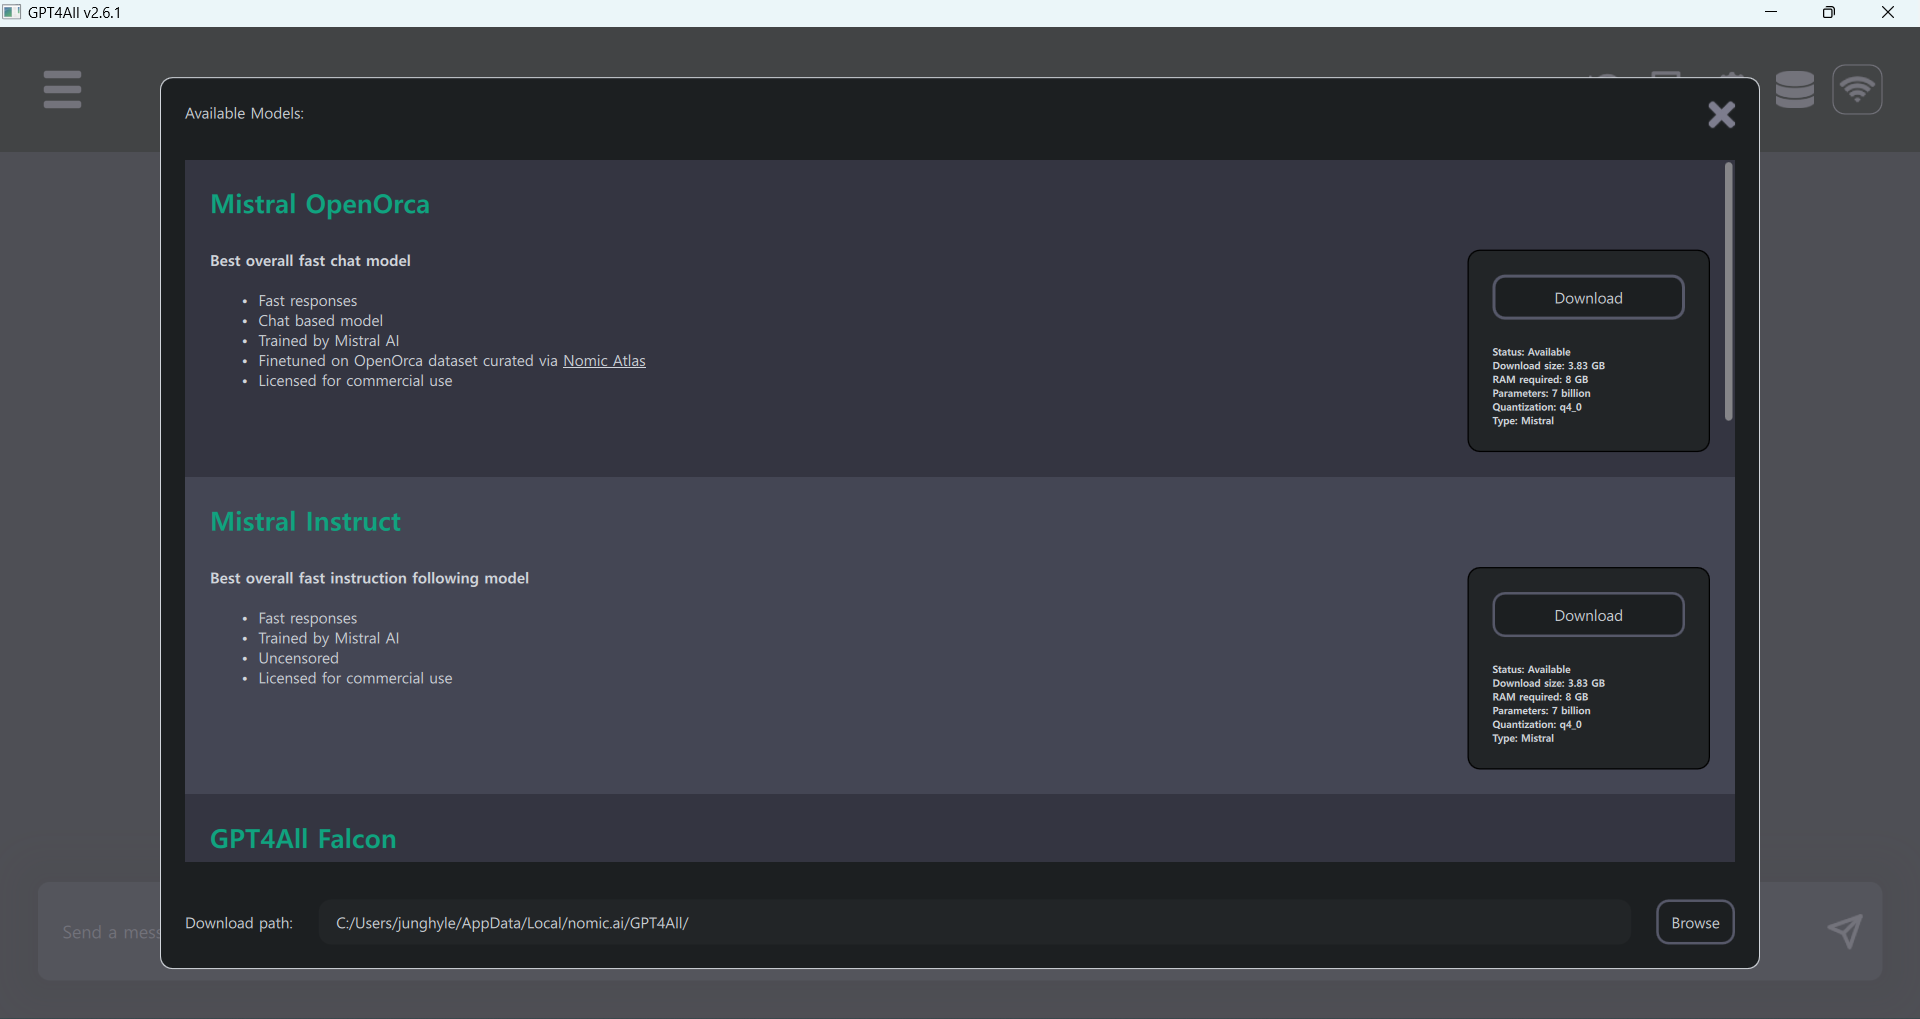This screenshot has height=1019, width=1920.
Task: Click the 'Download path:' label
Action: coord(239,923)
